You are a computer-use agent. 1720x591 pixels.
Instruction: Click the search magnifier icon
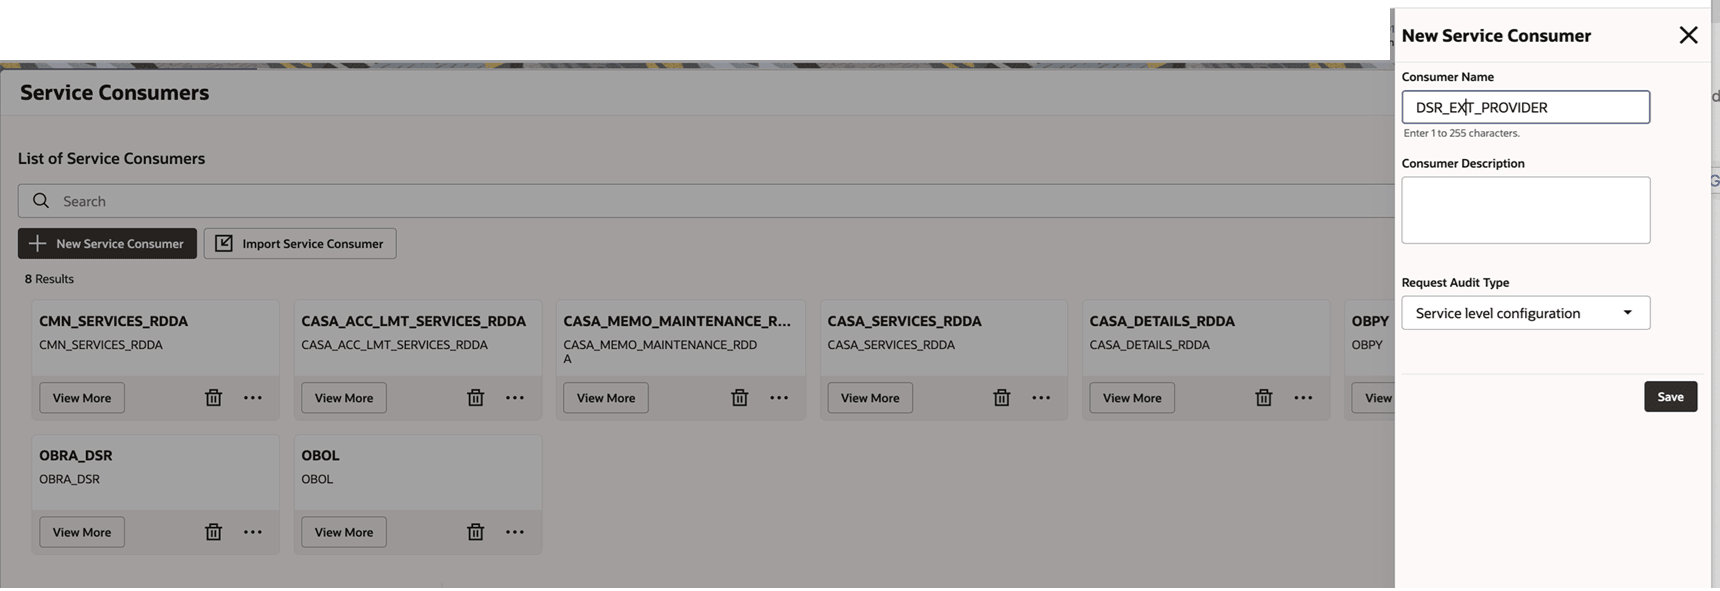pos(41,201)
